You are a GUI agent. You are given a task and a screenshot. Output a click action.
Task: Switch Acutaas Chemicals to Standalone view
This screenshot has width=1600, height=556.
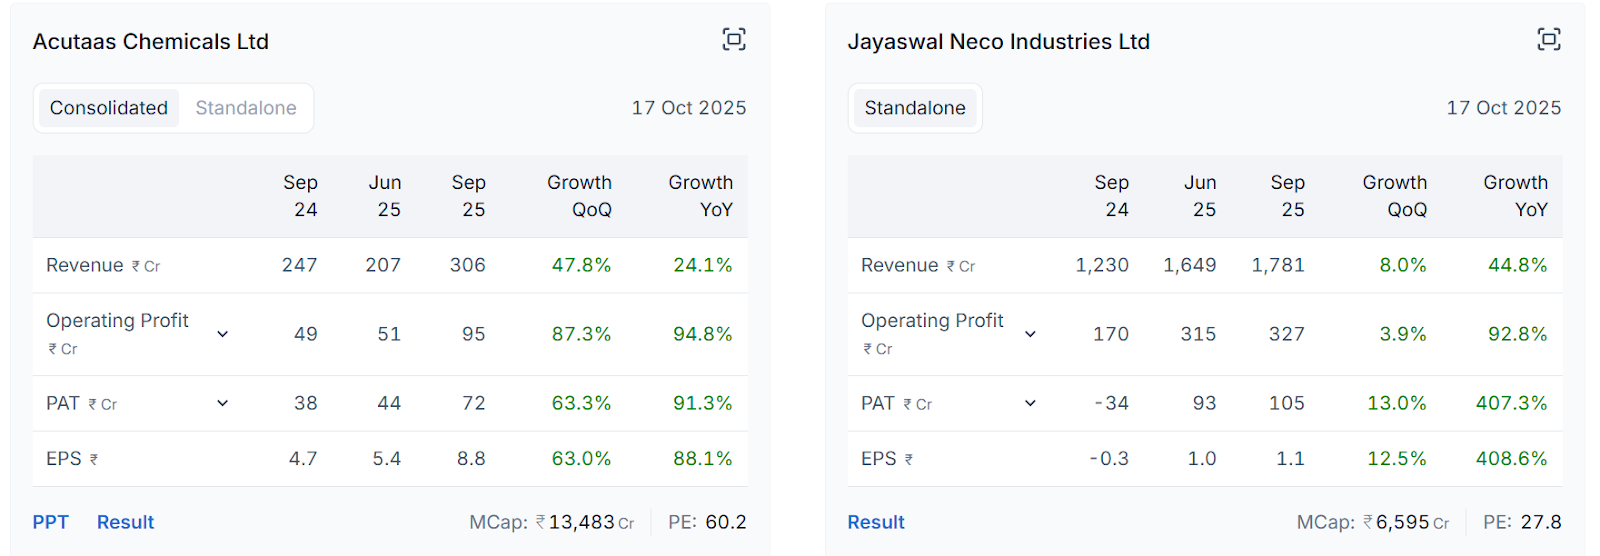click(x=246, y=108)
